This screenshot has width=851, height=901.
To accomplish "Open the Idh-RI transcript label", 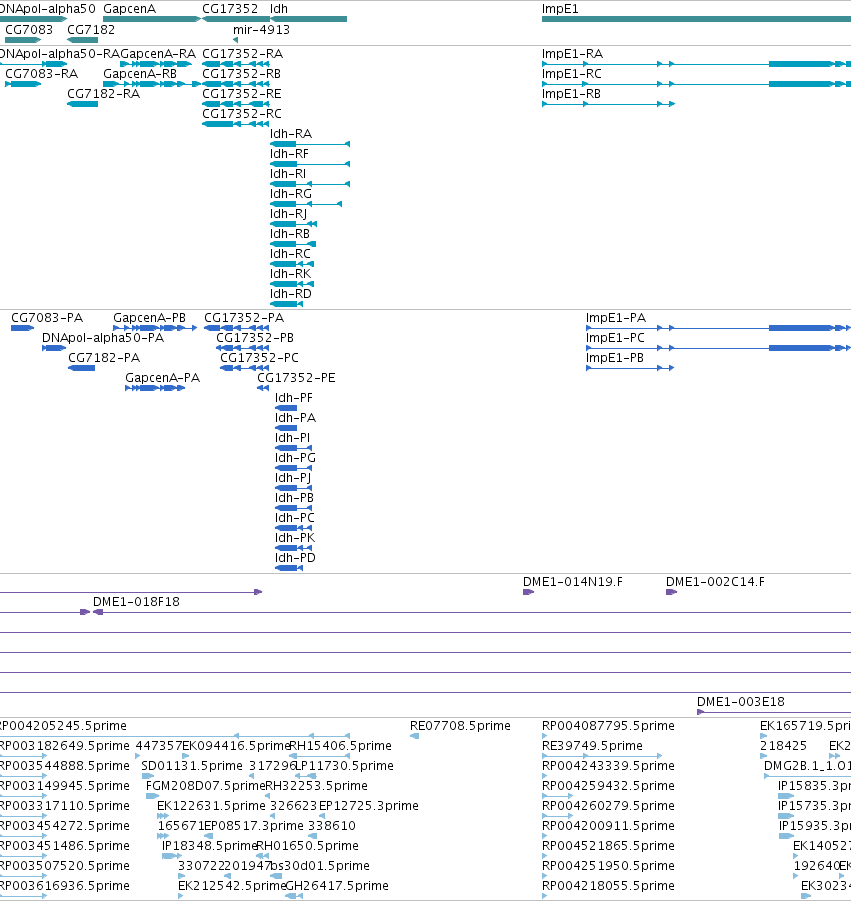I will click(x=288, y=174).
